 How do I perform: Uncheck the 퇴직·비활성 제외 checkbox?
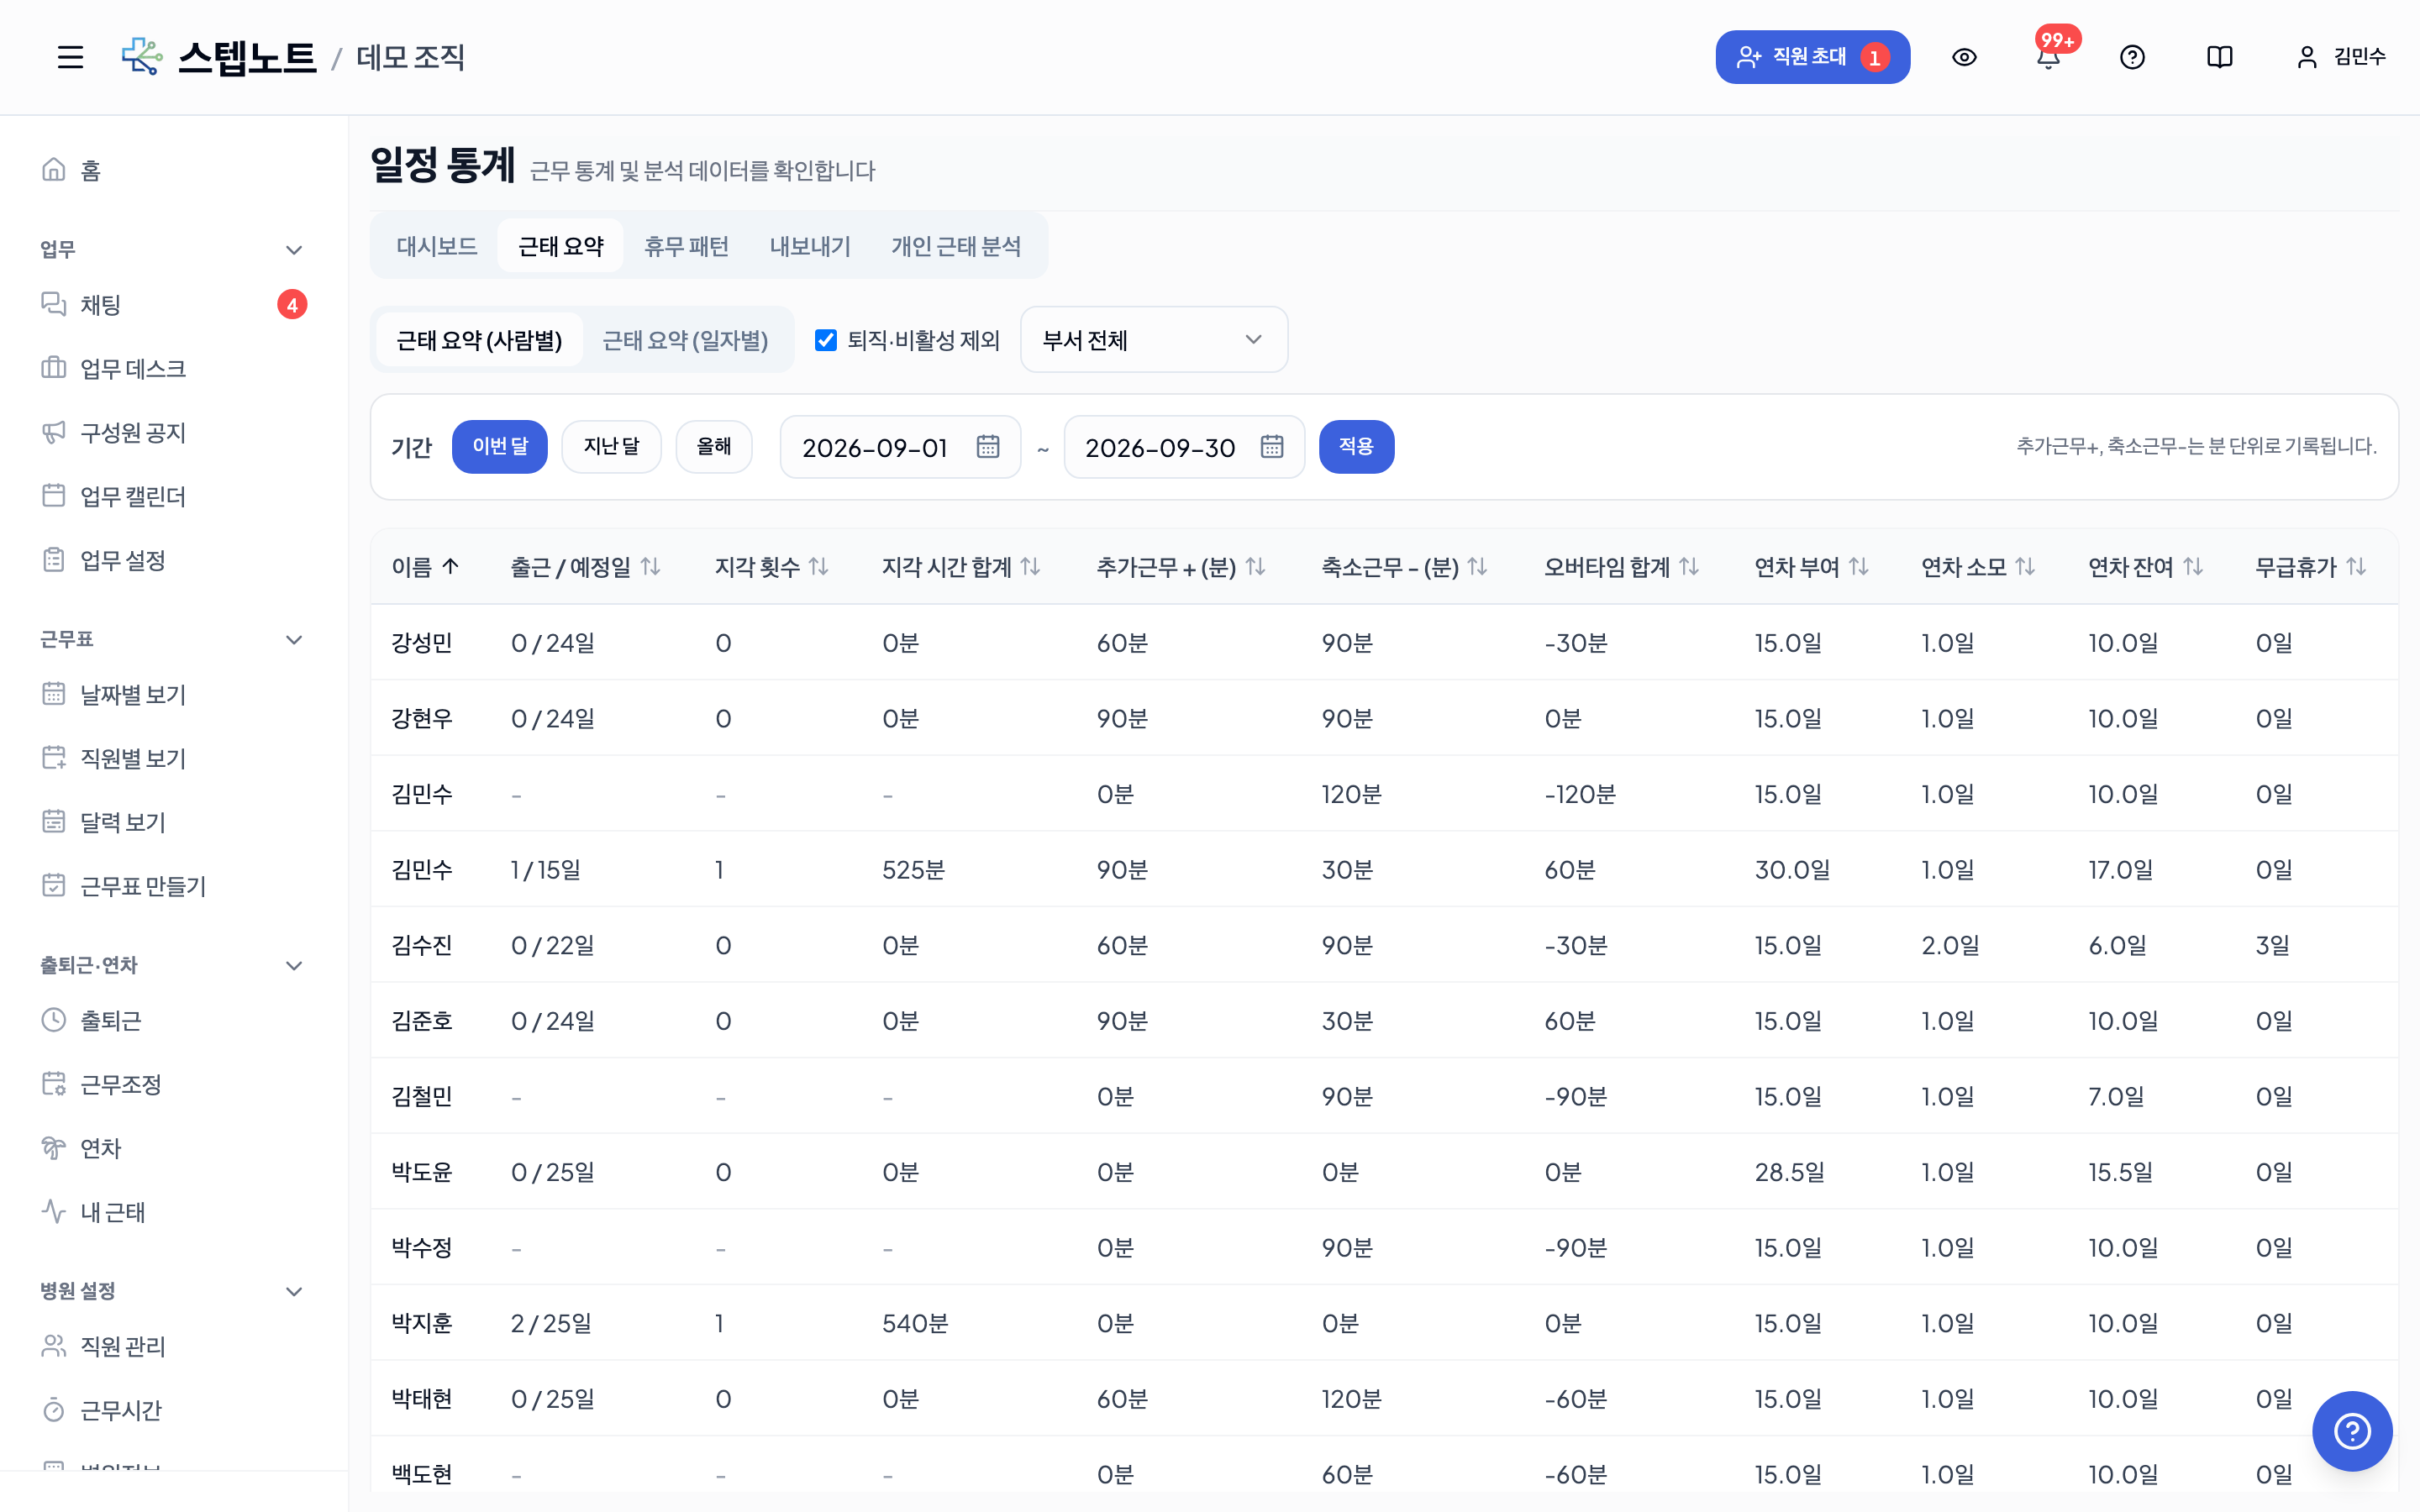click(x=825, y=340)
